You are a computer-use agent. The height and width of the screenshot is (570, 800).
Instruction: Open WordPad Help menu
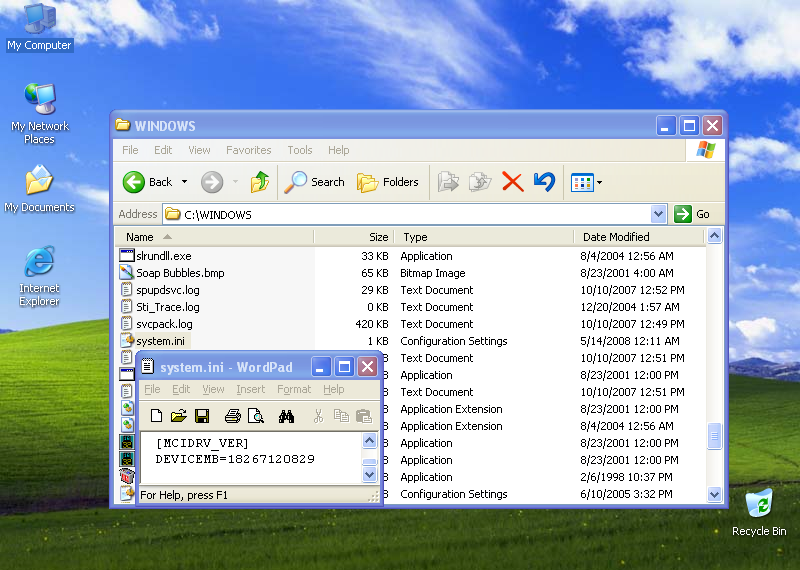334,389
